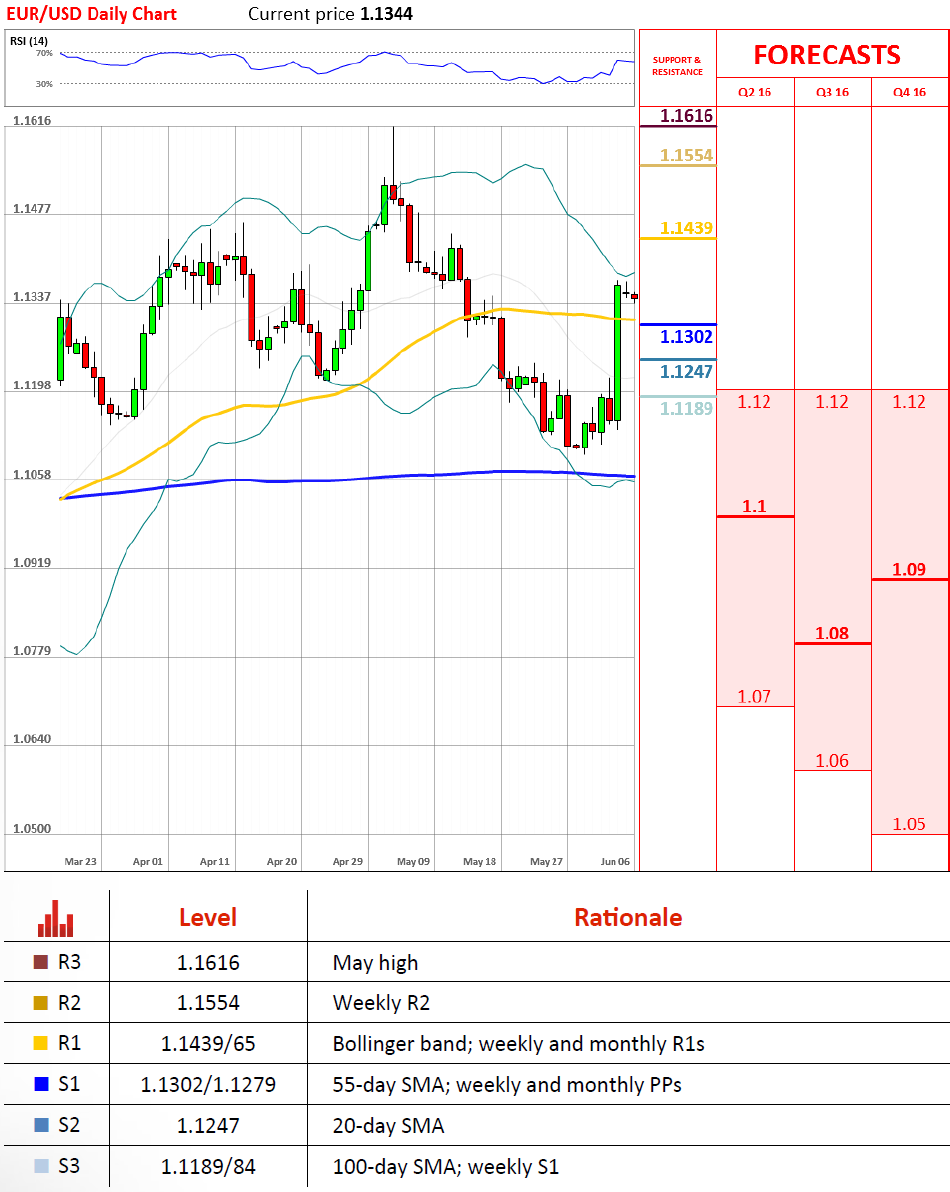The image size is (950, 1192).
Task: Click the 'Rationale' table column header
Action: point(629,918)
